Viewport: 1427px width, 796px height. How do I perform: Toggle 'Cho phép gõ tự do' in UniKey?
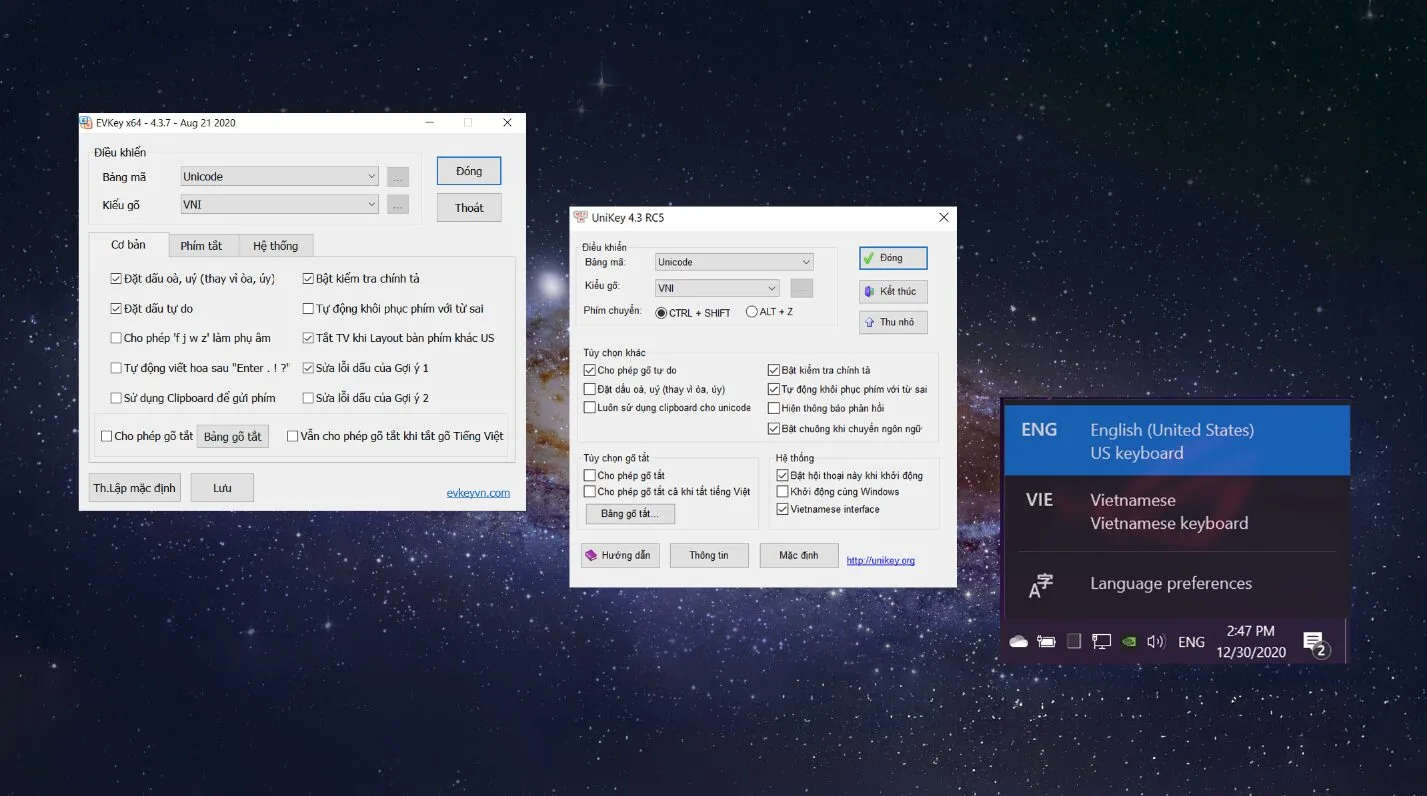click(x=590, y=371)
